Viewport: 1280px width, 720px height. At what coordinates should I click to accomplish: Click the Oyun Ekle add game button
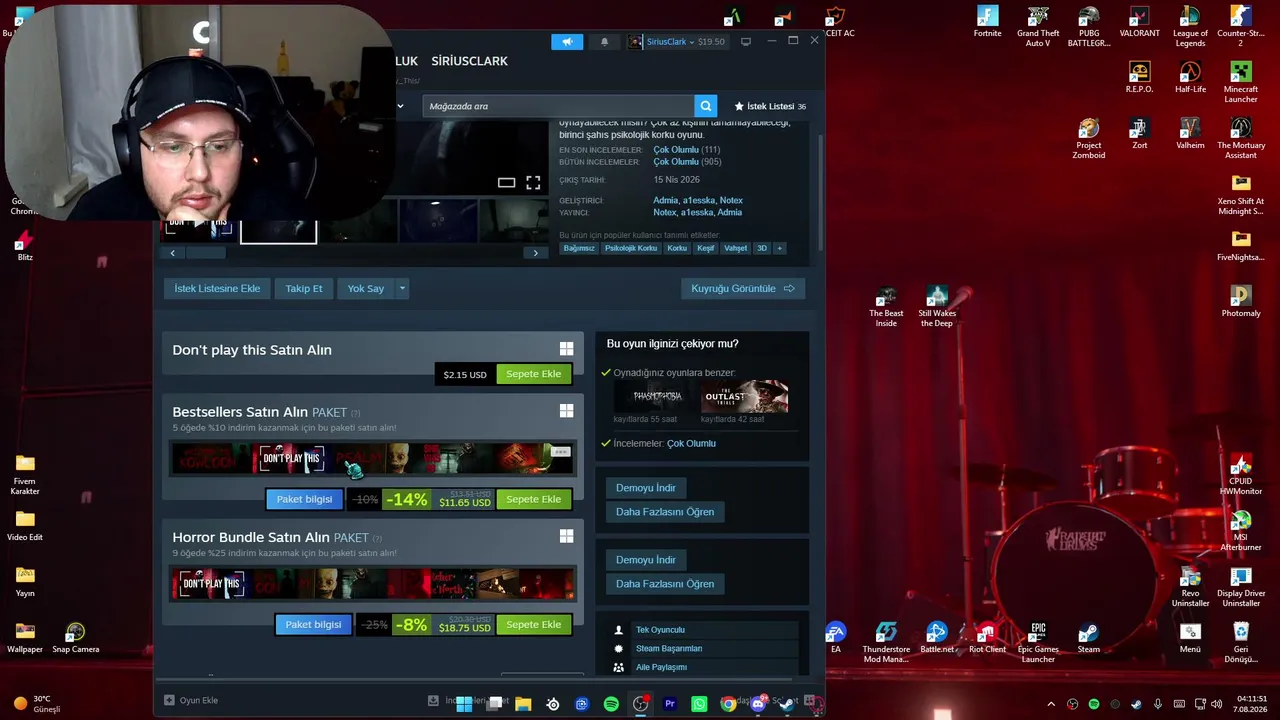pyautogui.click(x=191, y=700)
